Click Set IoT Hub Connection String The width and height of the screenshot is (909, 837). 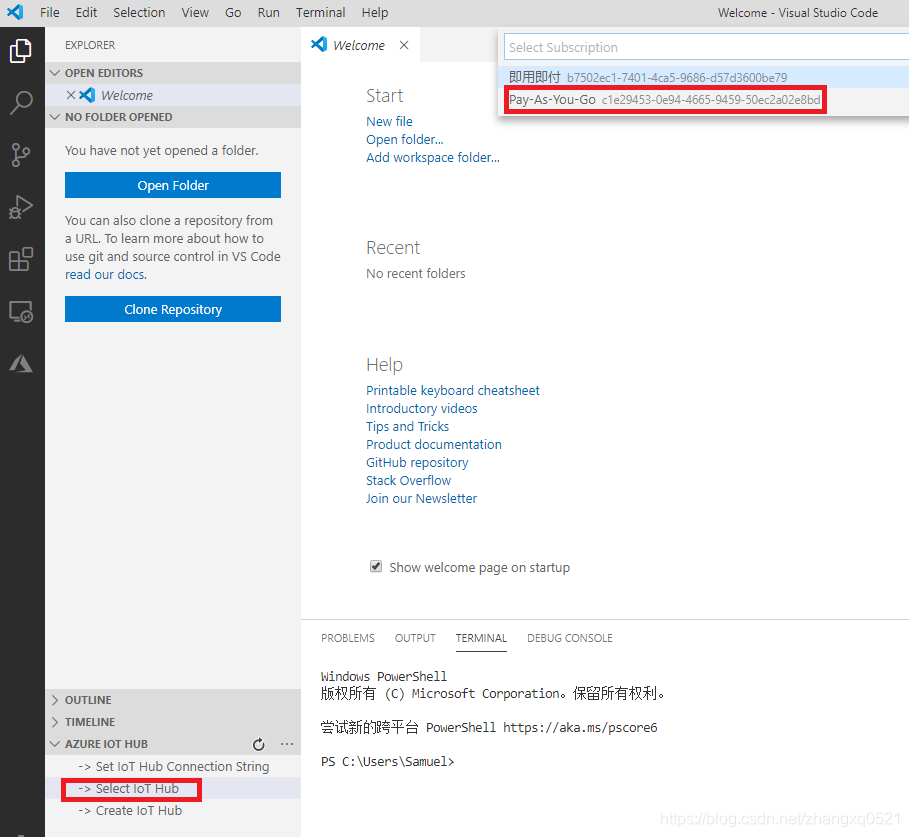(x=173, y=766)
